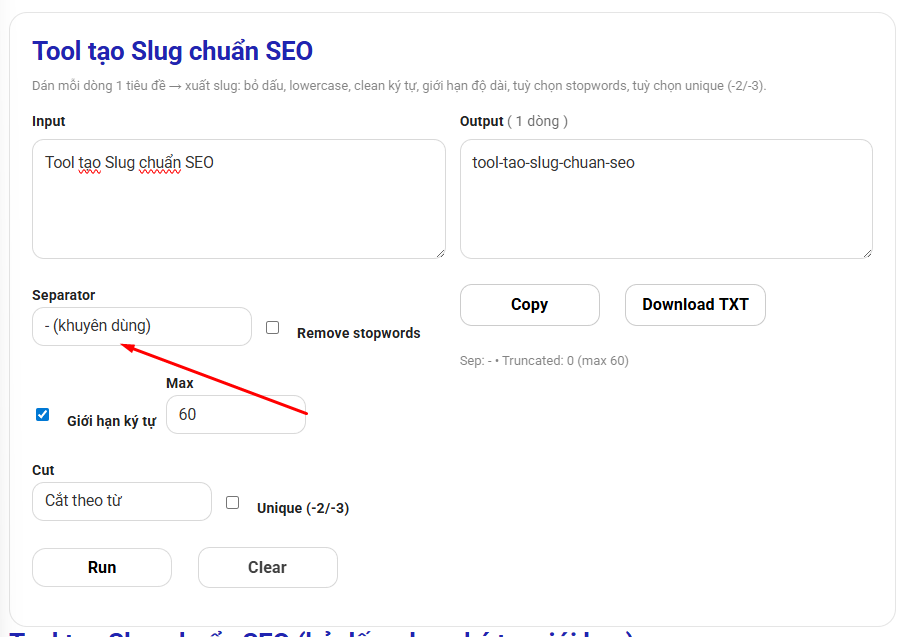The image size is (917, 637).
Task: Click inside the Output text area
Action: (x=666, y=199)
